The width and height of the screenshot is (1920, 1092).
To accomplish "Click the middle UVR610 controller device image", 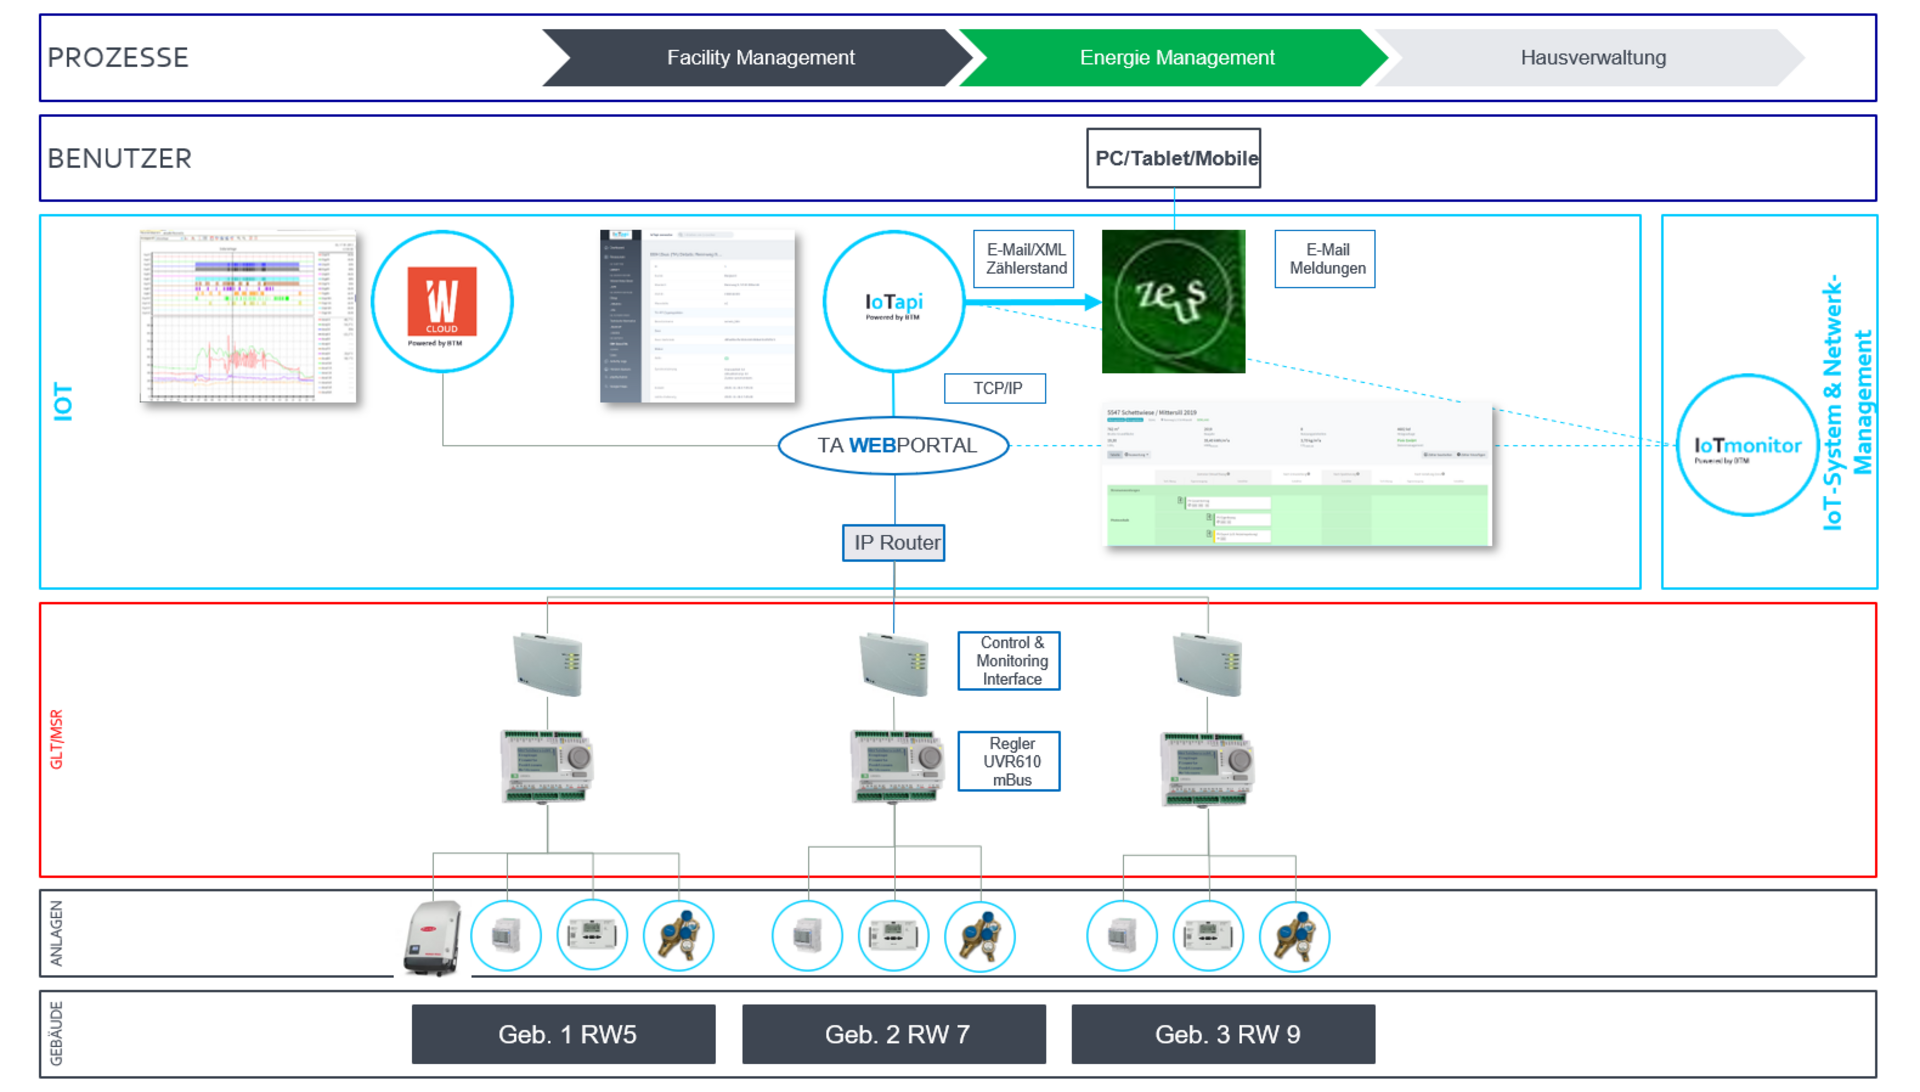I will click(897, 766).
